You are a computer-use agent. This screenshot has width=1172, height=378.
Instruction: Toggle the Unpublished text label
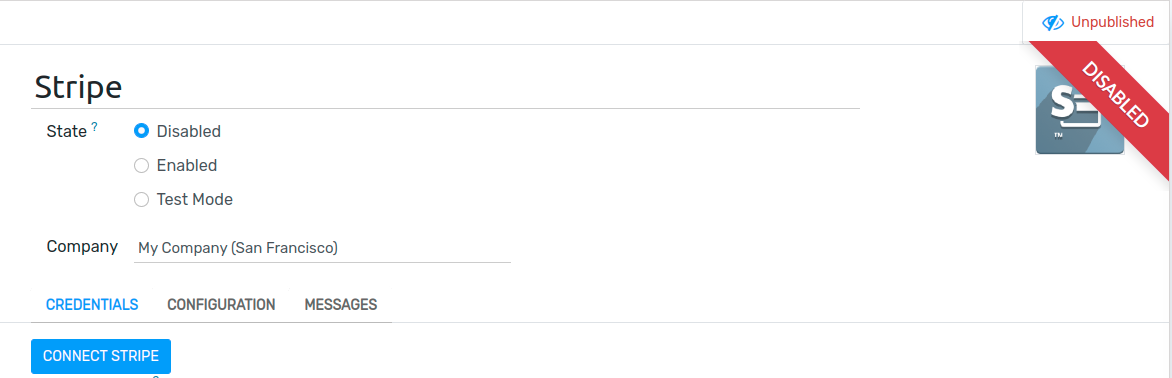tap(1112, 22)
